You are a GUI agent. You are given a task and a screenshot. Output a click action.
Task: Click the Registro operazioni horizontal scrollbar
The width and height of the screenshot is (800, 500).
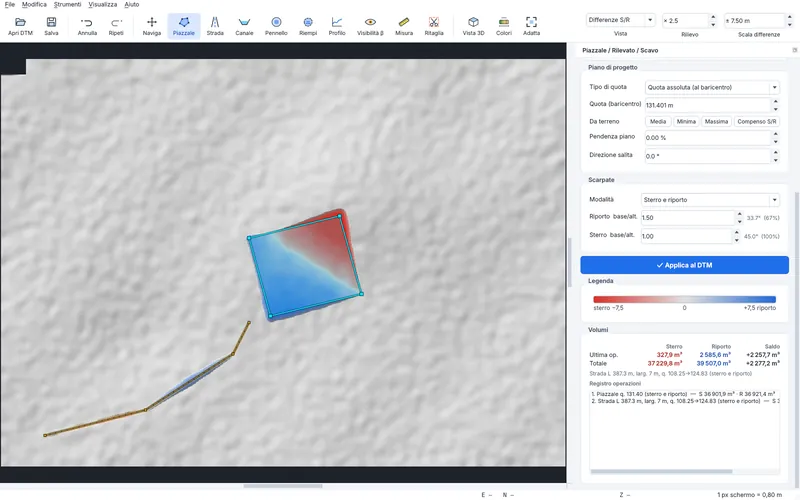pos(661,471)
